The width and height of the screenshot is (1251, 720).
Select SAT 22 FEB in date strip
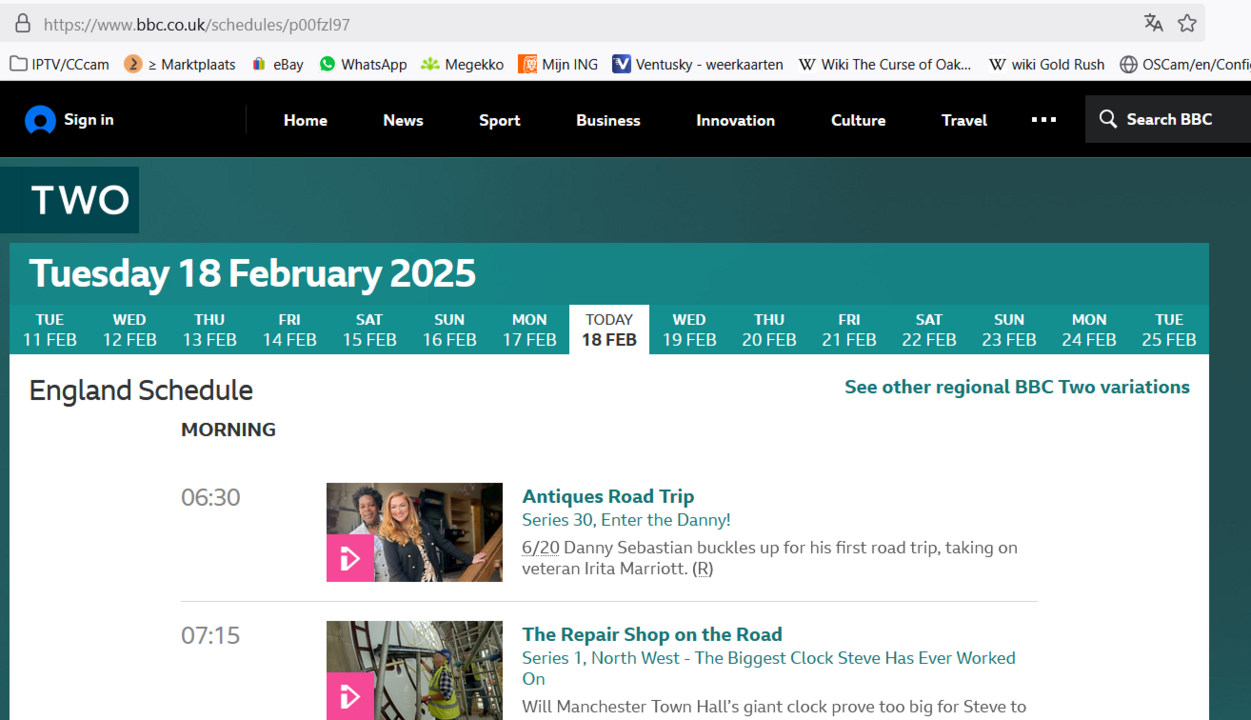tap(928, 330)
